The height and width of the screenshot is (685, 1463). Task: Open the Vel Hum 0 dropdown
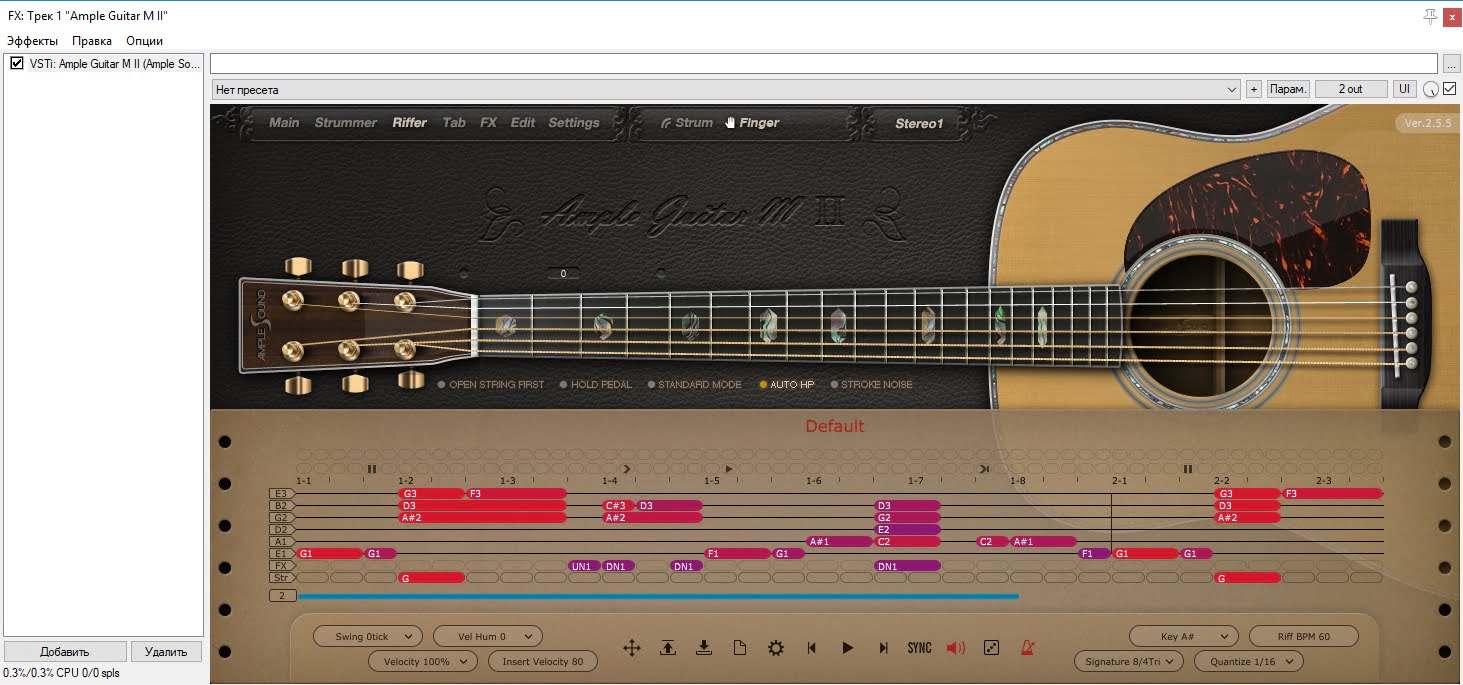coord(488,636)
